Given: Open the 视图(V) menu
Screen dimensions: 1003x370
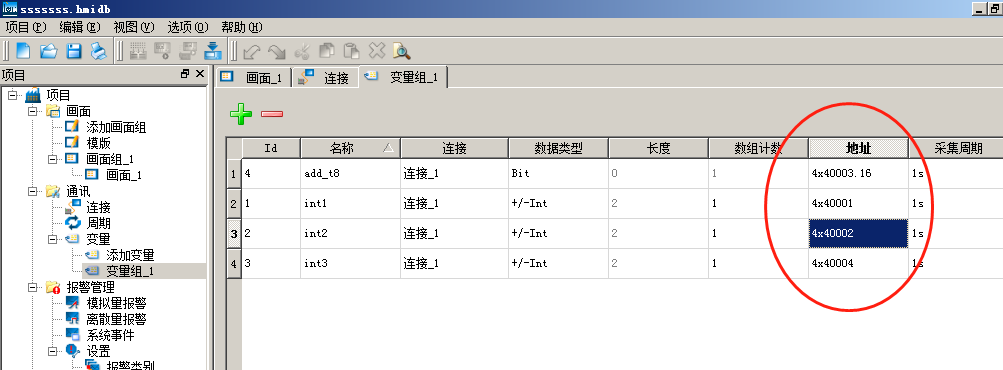Looking at the screenshot, I should click(x=134, y=27).
